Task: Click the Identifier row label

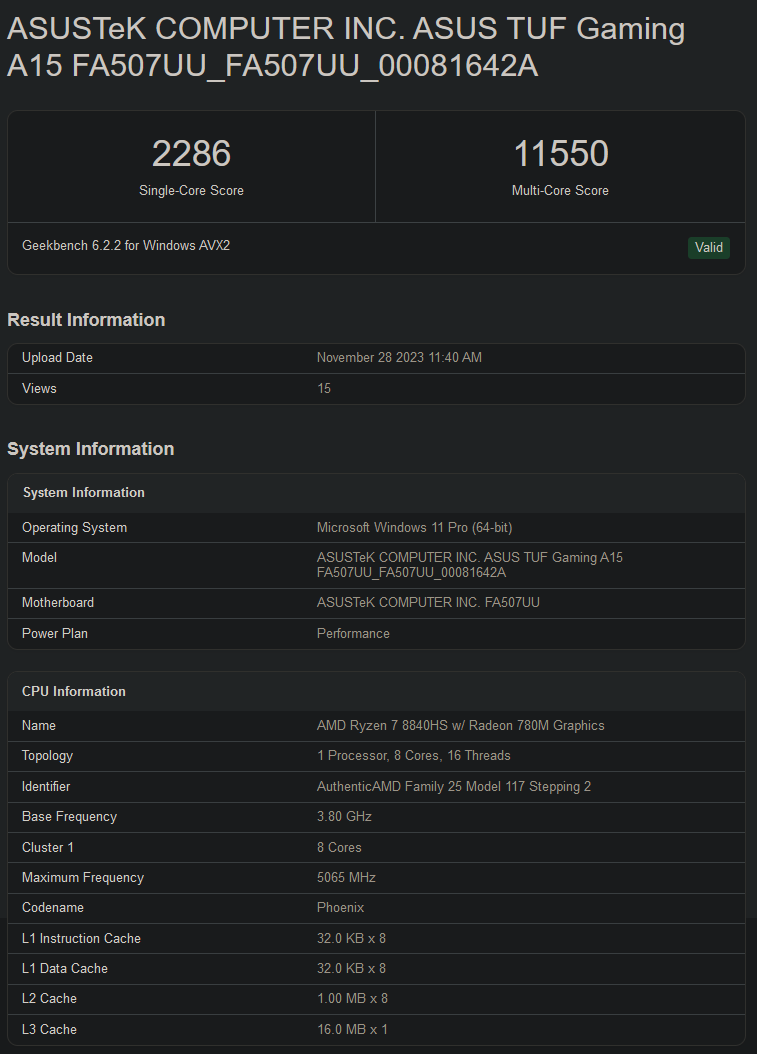Action: 46,786
